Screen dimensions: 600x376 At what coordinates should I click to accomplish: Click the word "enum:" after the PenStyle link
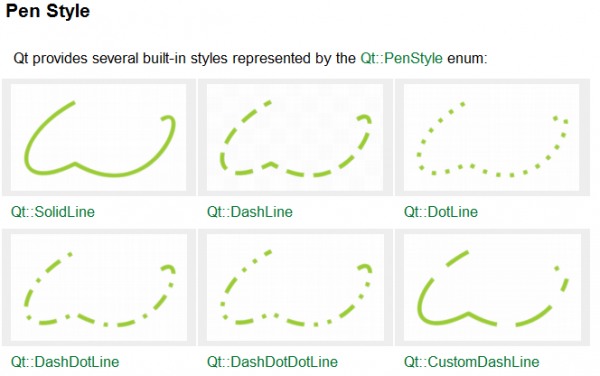[x=468, y=59]
